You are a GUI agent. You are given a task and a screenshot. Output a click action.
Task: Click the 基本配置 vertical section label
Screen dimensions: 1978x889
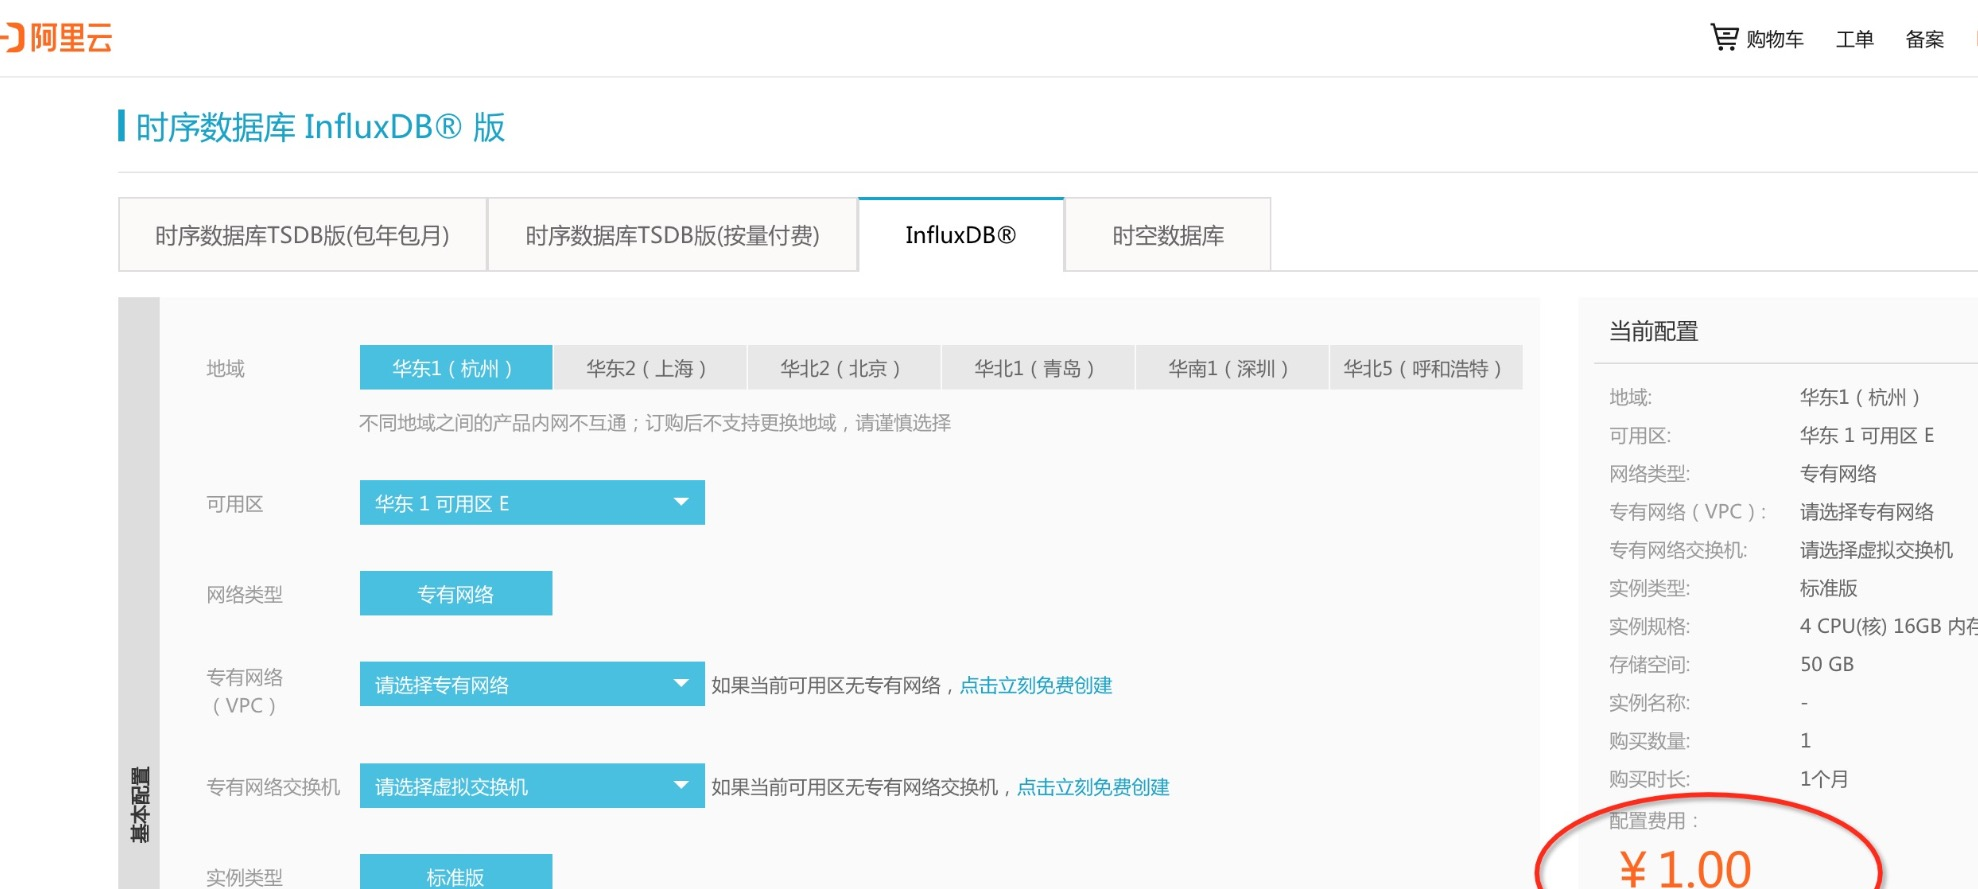point(140,805)
